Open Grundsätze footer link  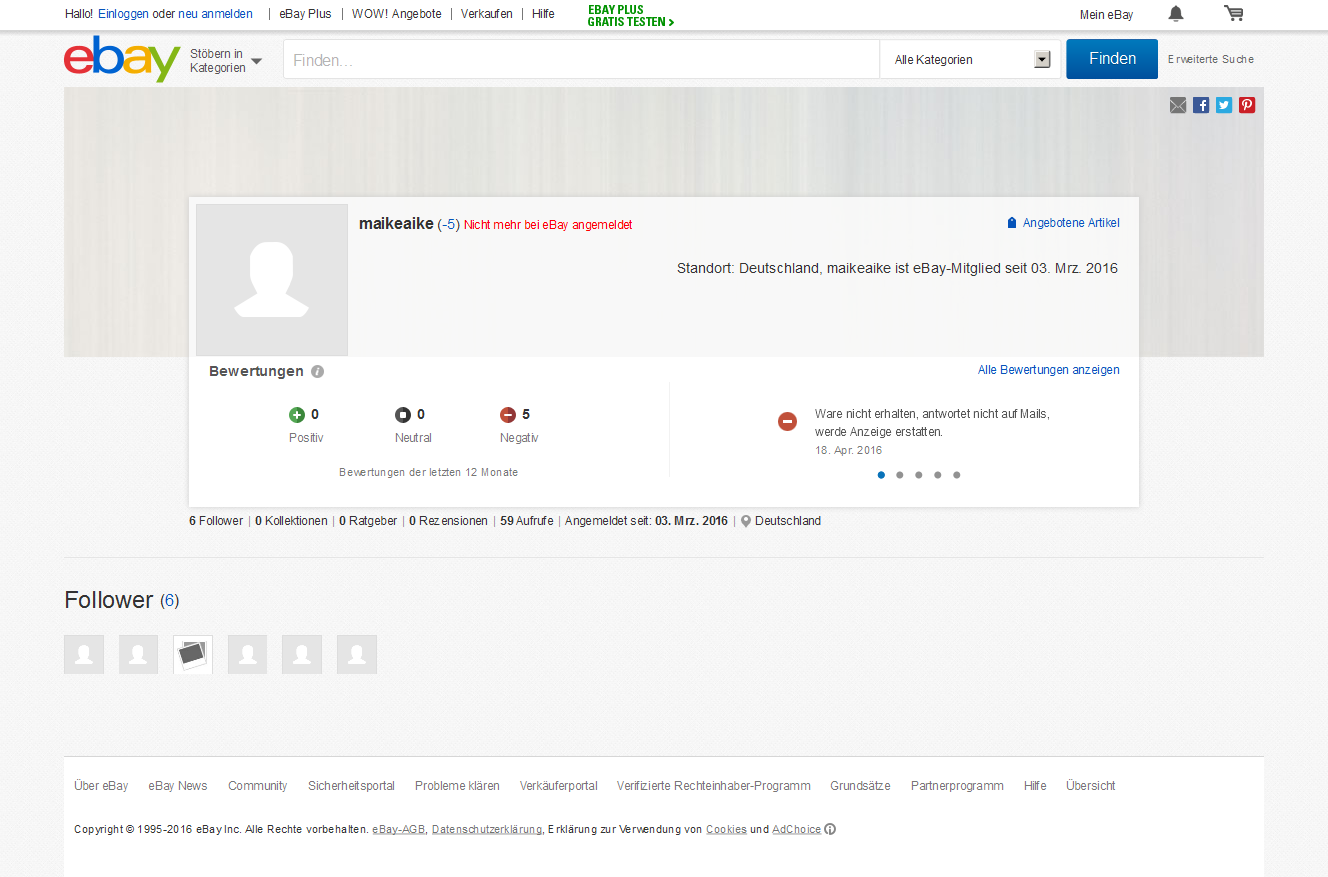860,786
